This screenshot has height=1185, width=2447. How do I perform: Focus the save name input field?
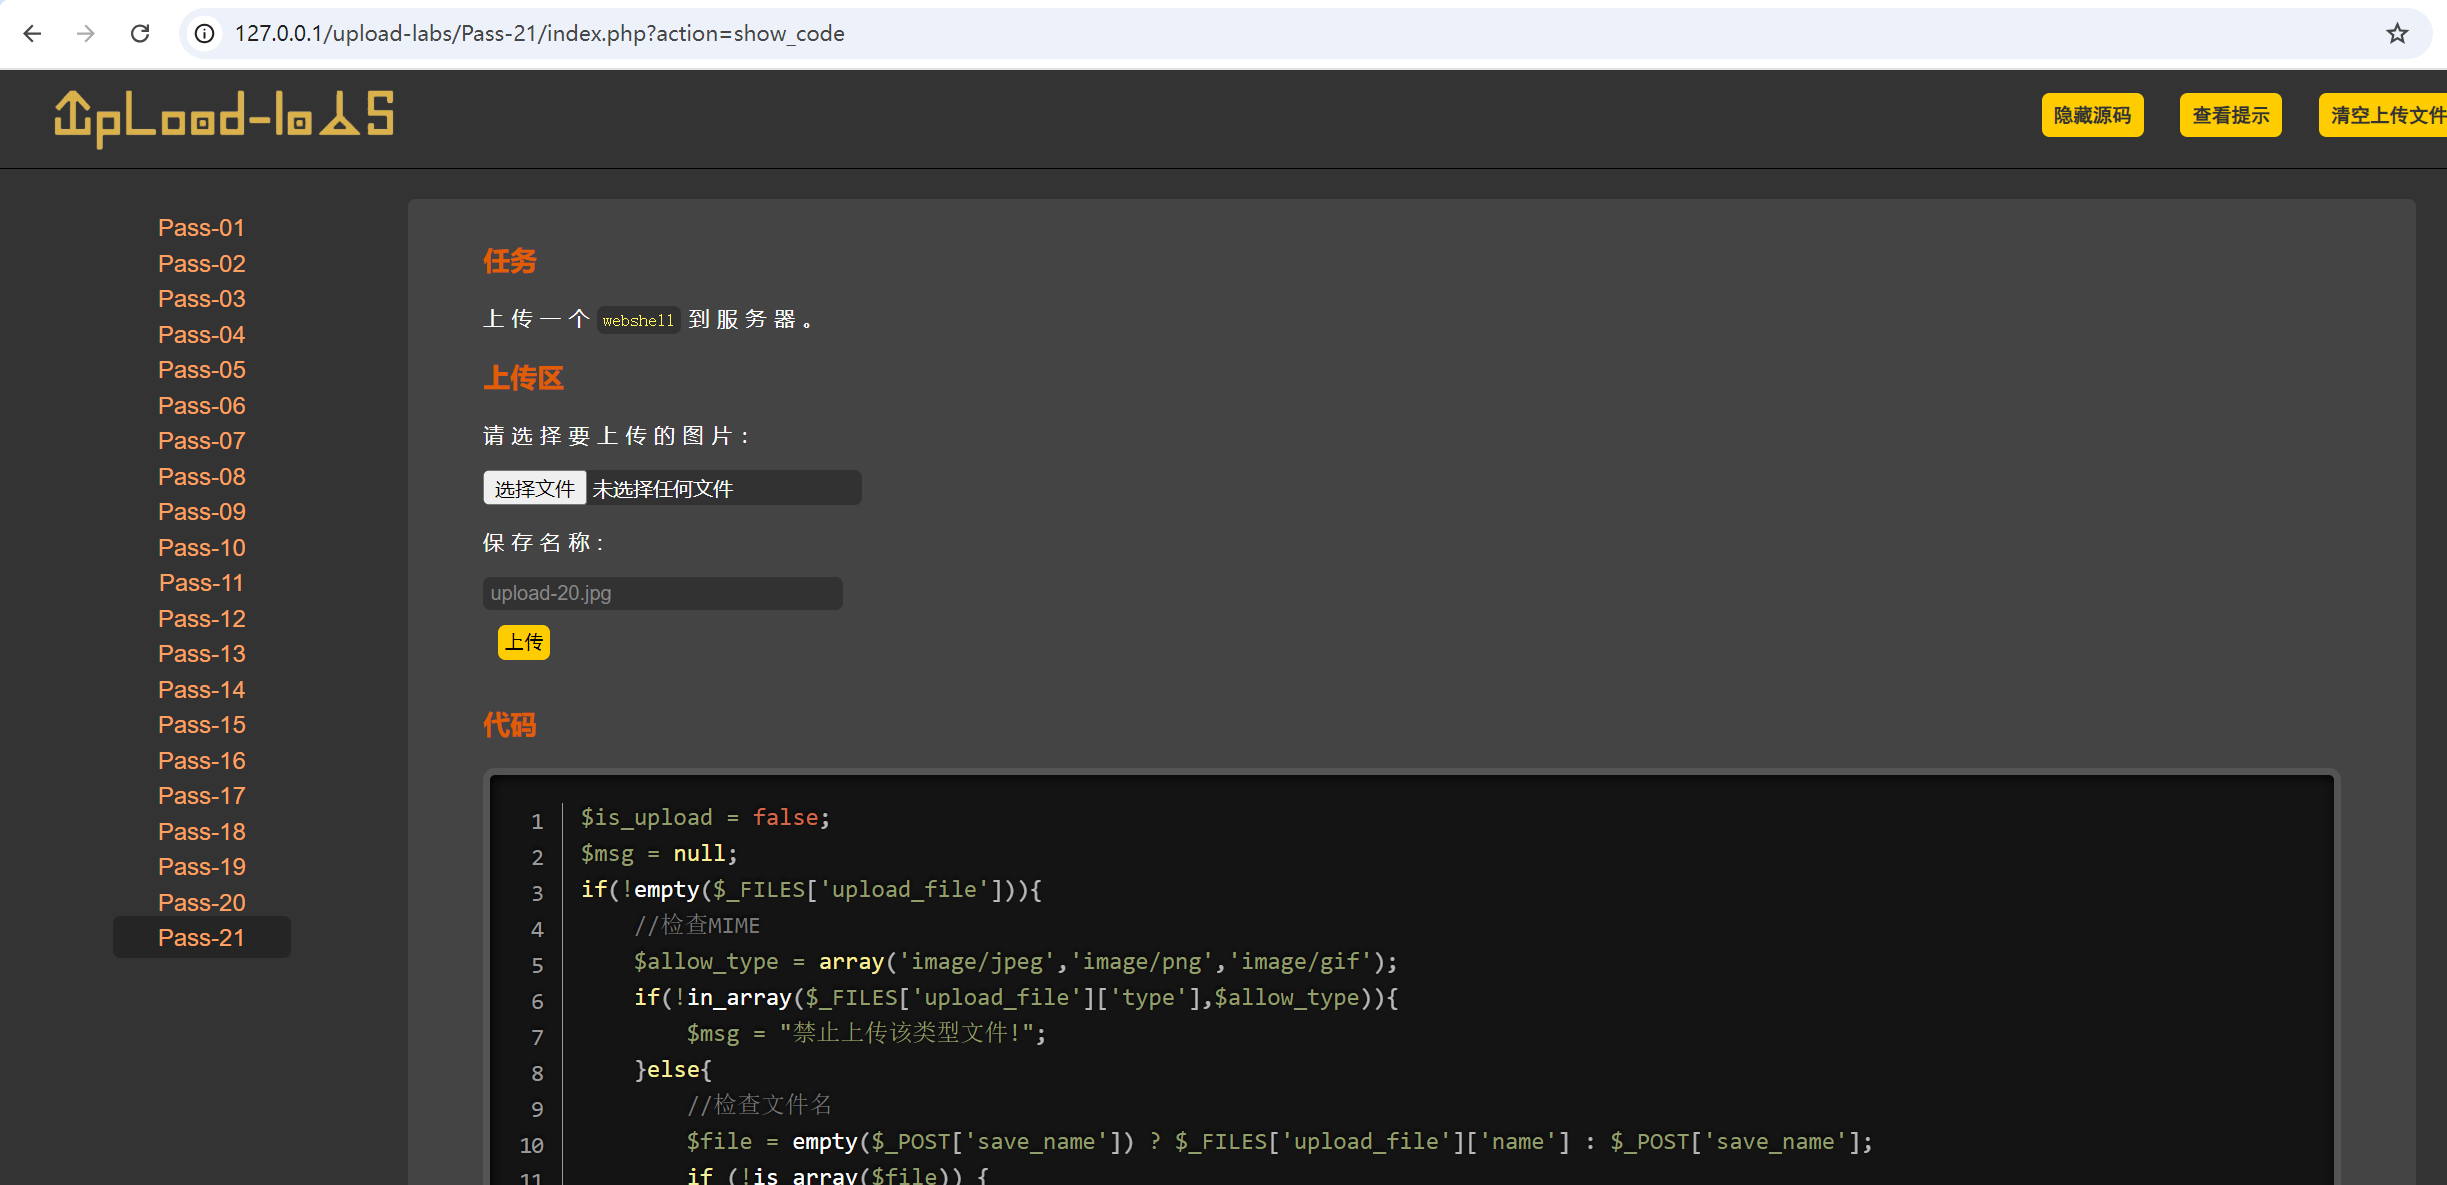662,593
